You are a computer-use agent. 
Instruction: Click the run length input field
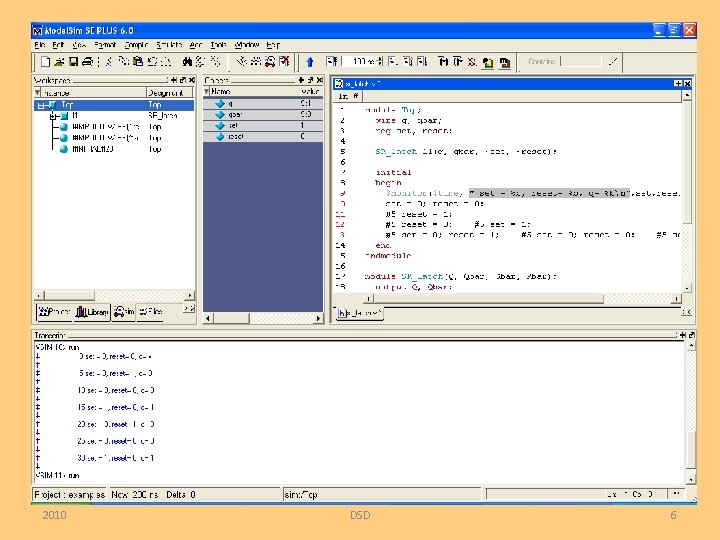click(360, 62)
